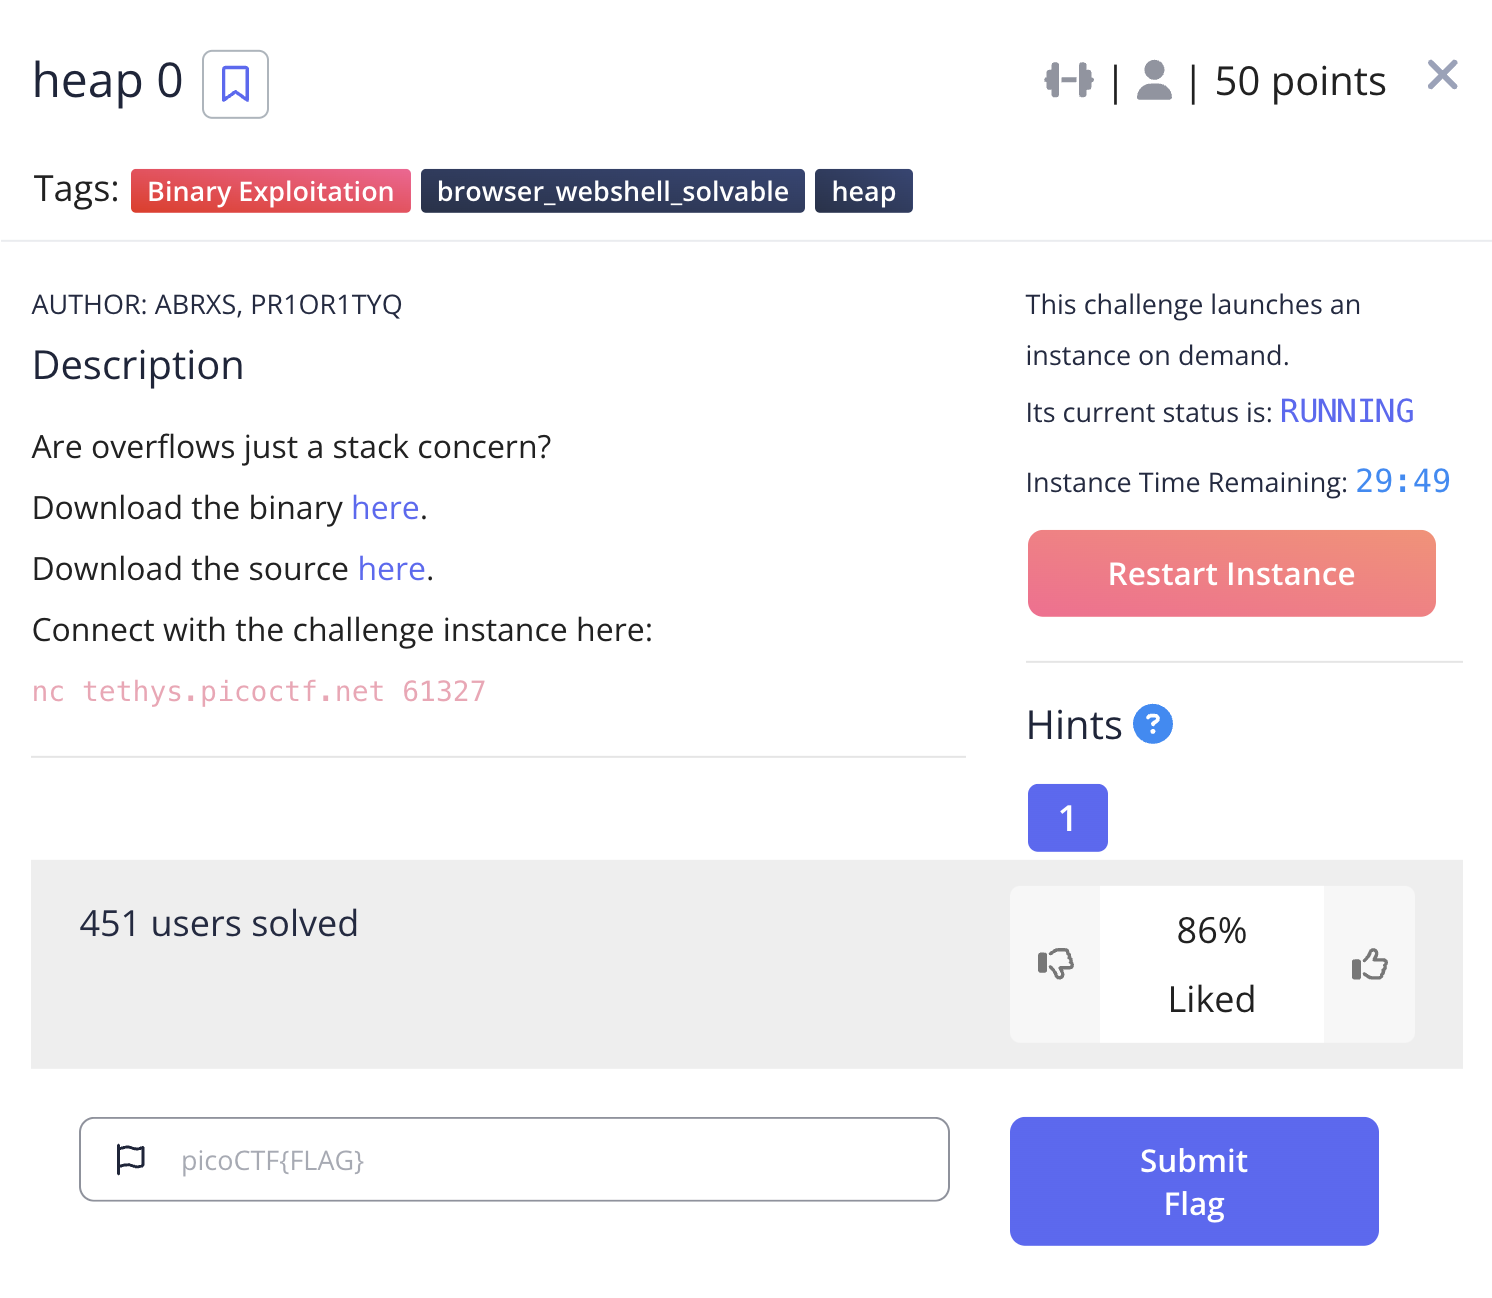Screen dimensions: 1492x1298
Task: Download the source via here link
Action: click(392, 569)
